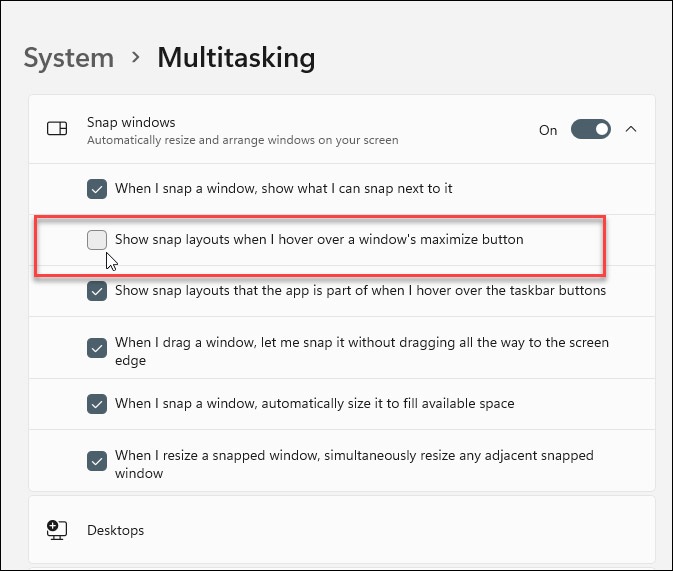Uncheck snap layouts for taskbar buttons checkbox
The width and height of the screenshot is (673, 571).
[x=97, y=291]
